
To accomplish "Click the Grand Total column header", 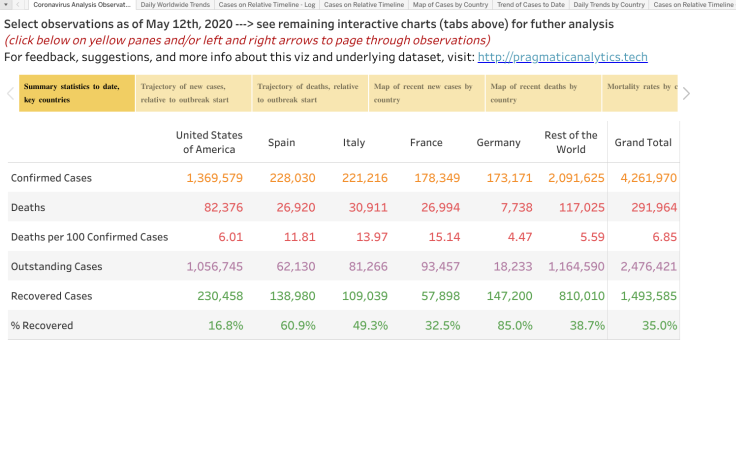I will pyautogui.click(x=643, y=142).
